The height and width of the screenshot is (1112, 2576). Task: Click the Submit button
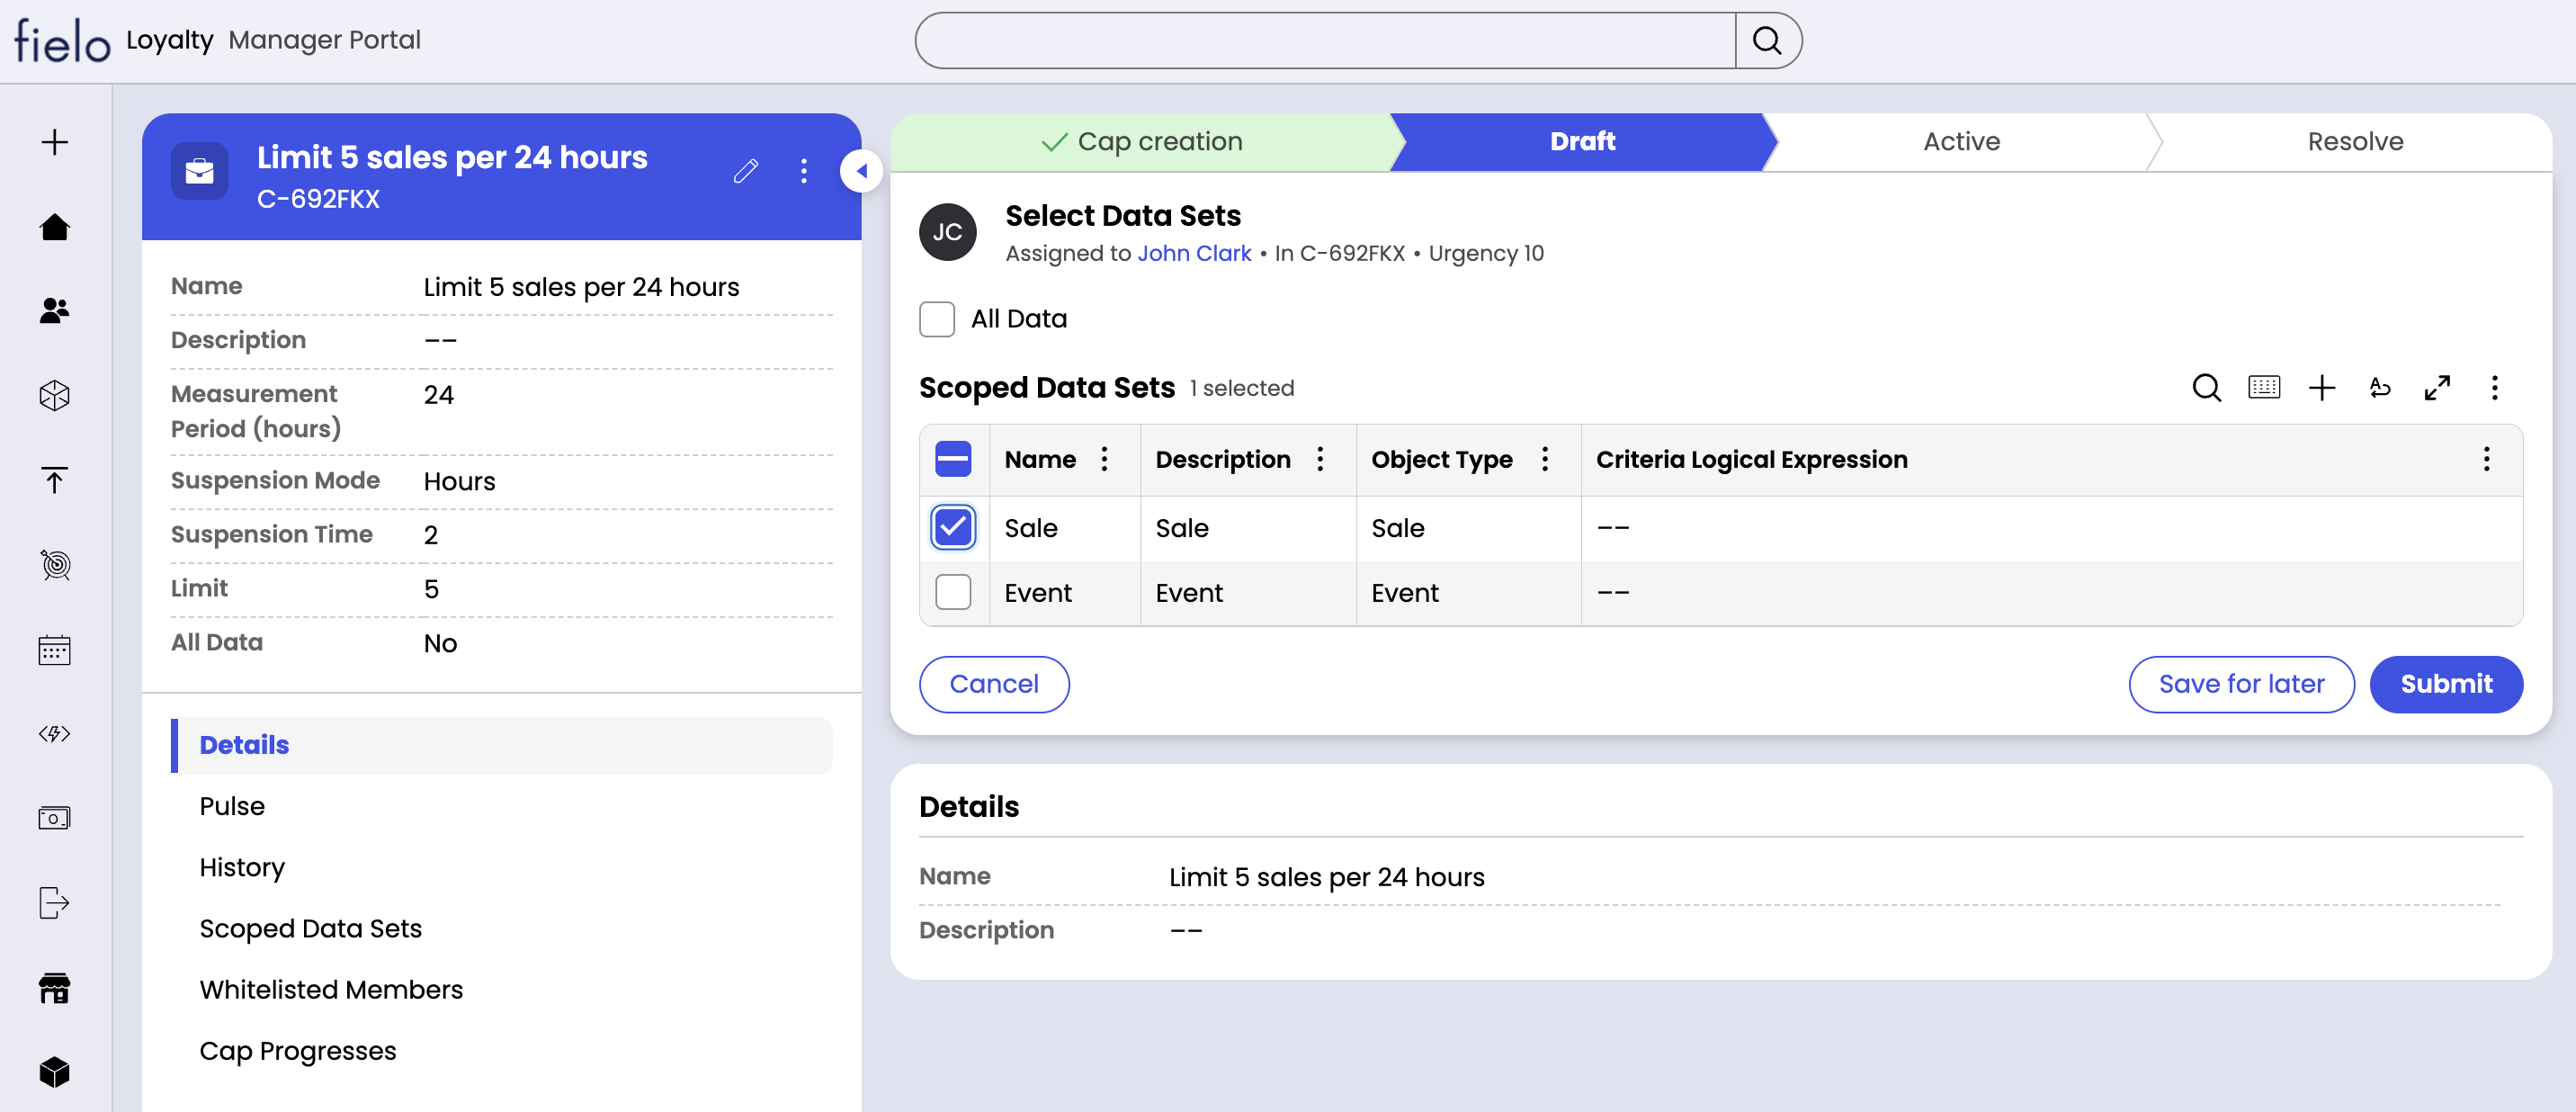(2445, 684)
